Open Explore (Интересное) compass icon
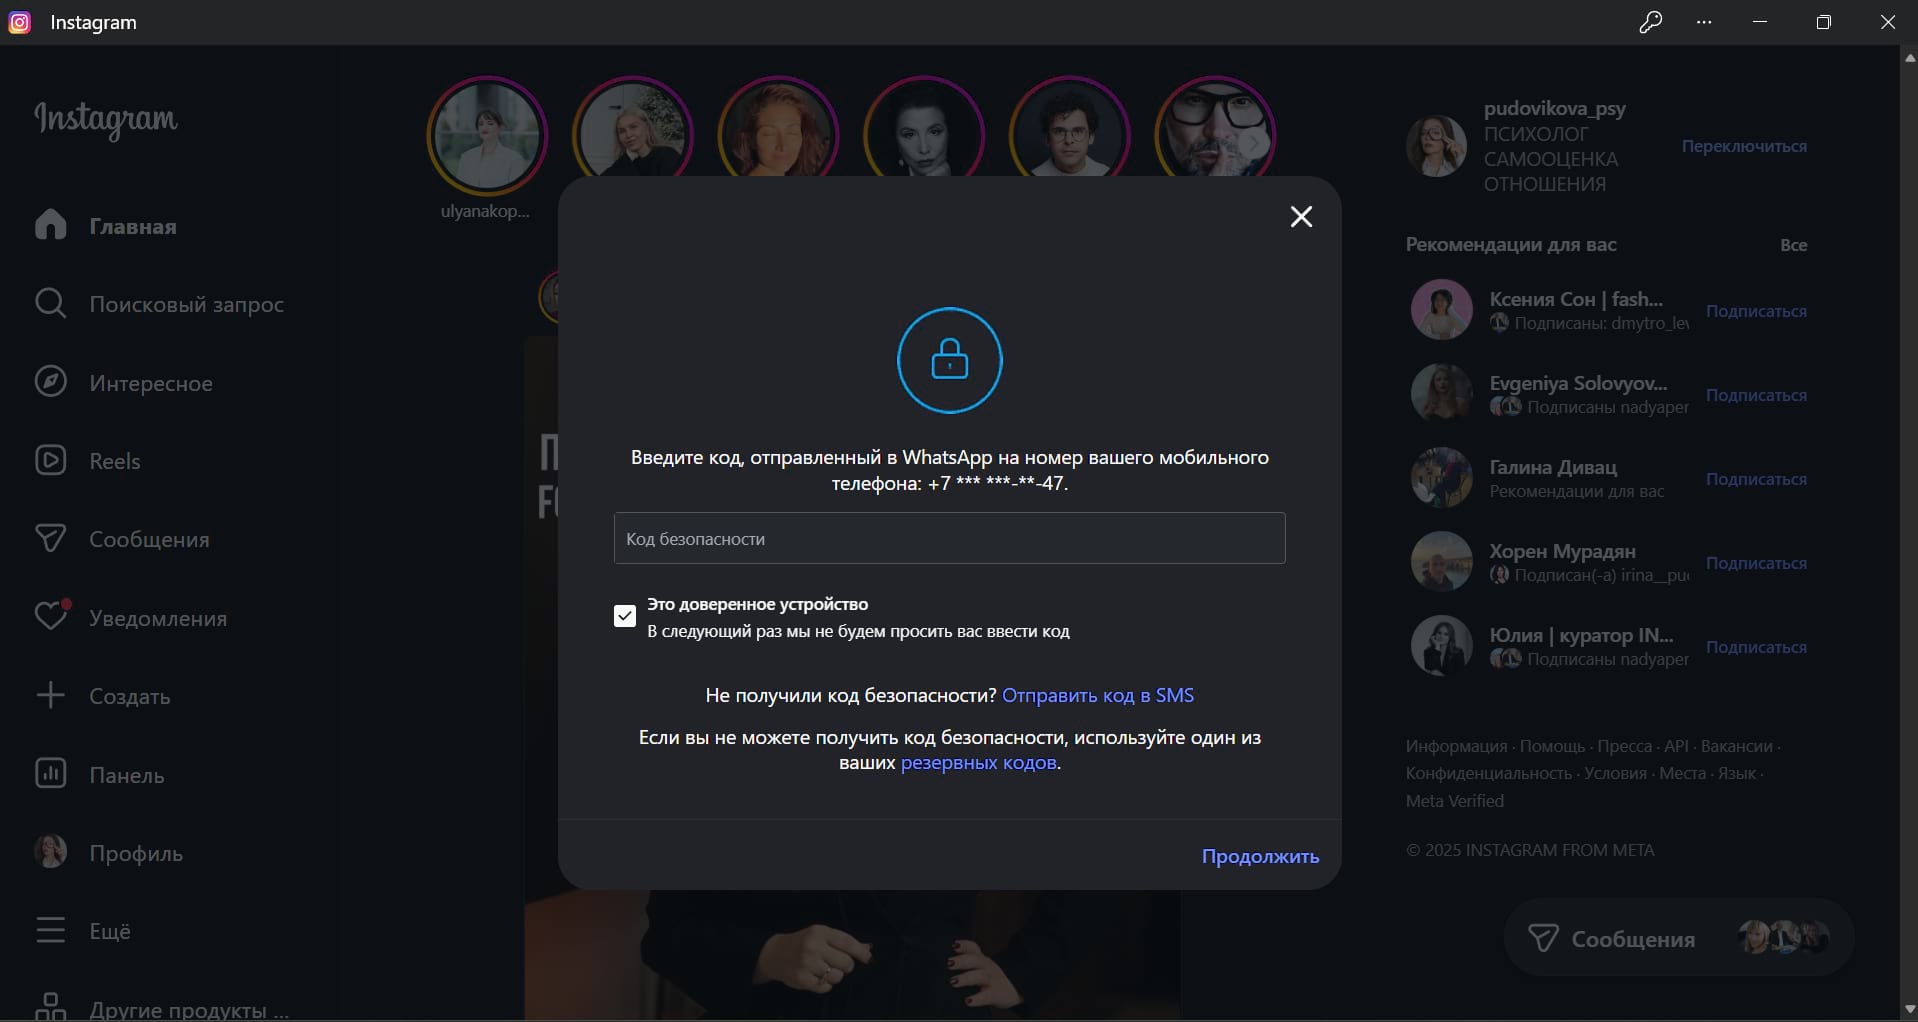 click(50, 382)
